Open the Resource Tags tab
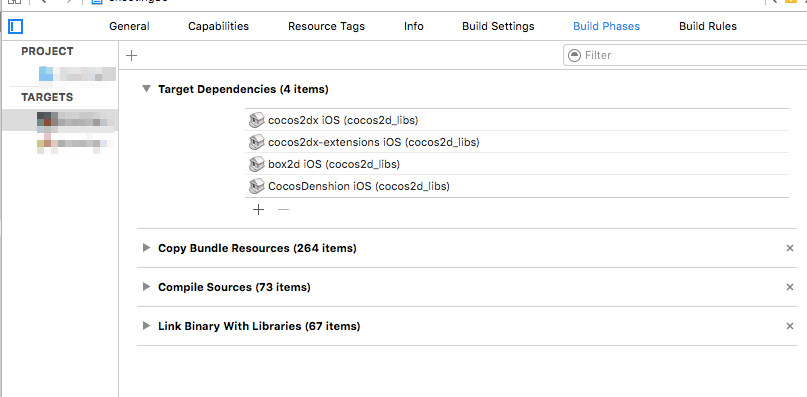This screenshot has height=397, width=807. (x=326, y=26)
